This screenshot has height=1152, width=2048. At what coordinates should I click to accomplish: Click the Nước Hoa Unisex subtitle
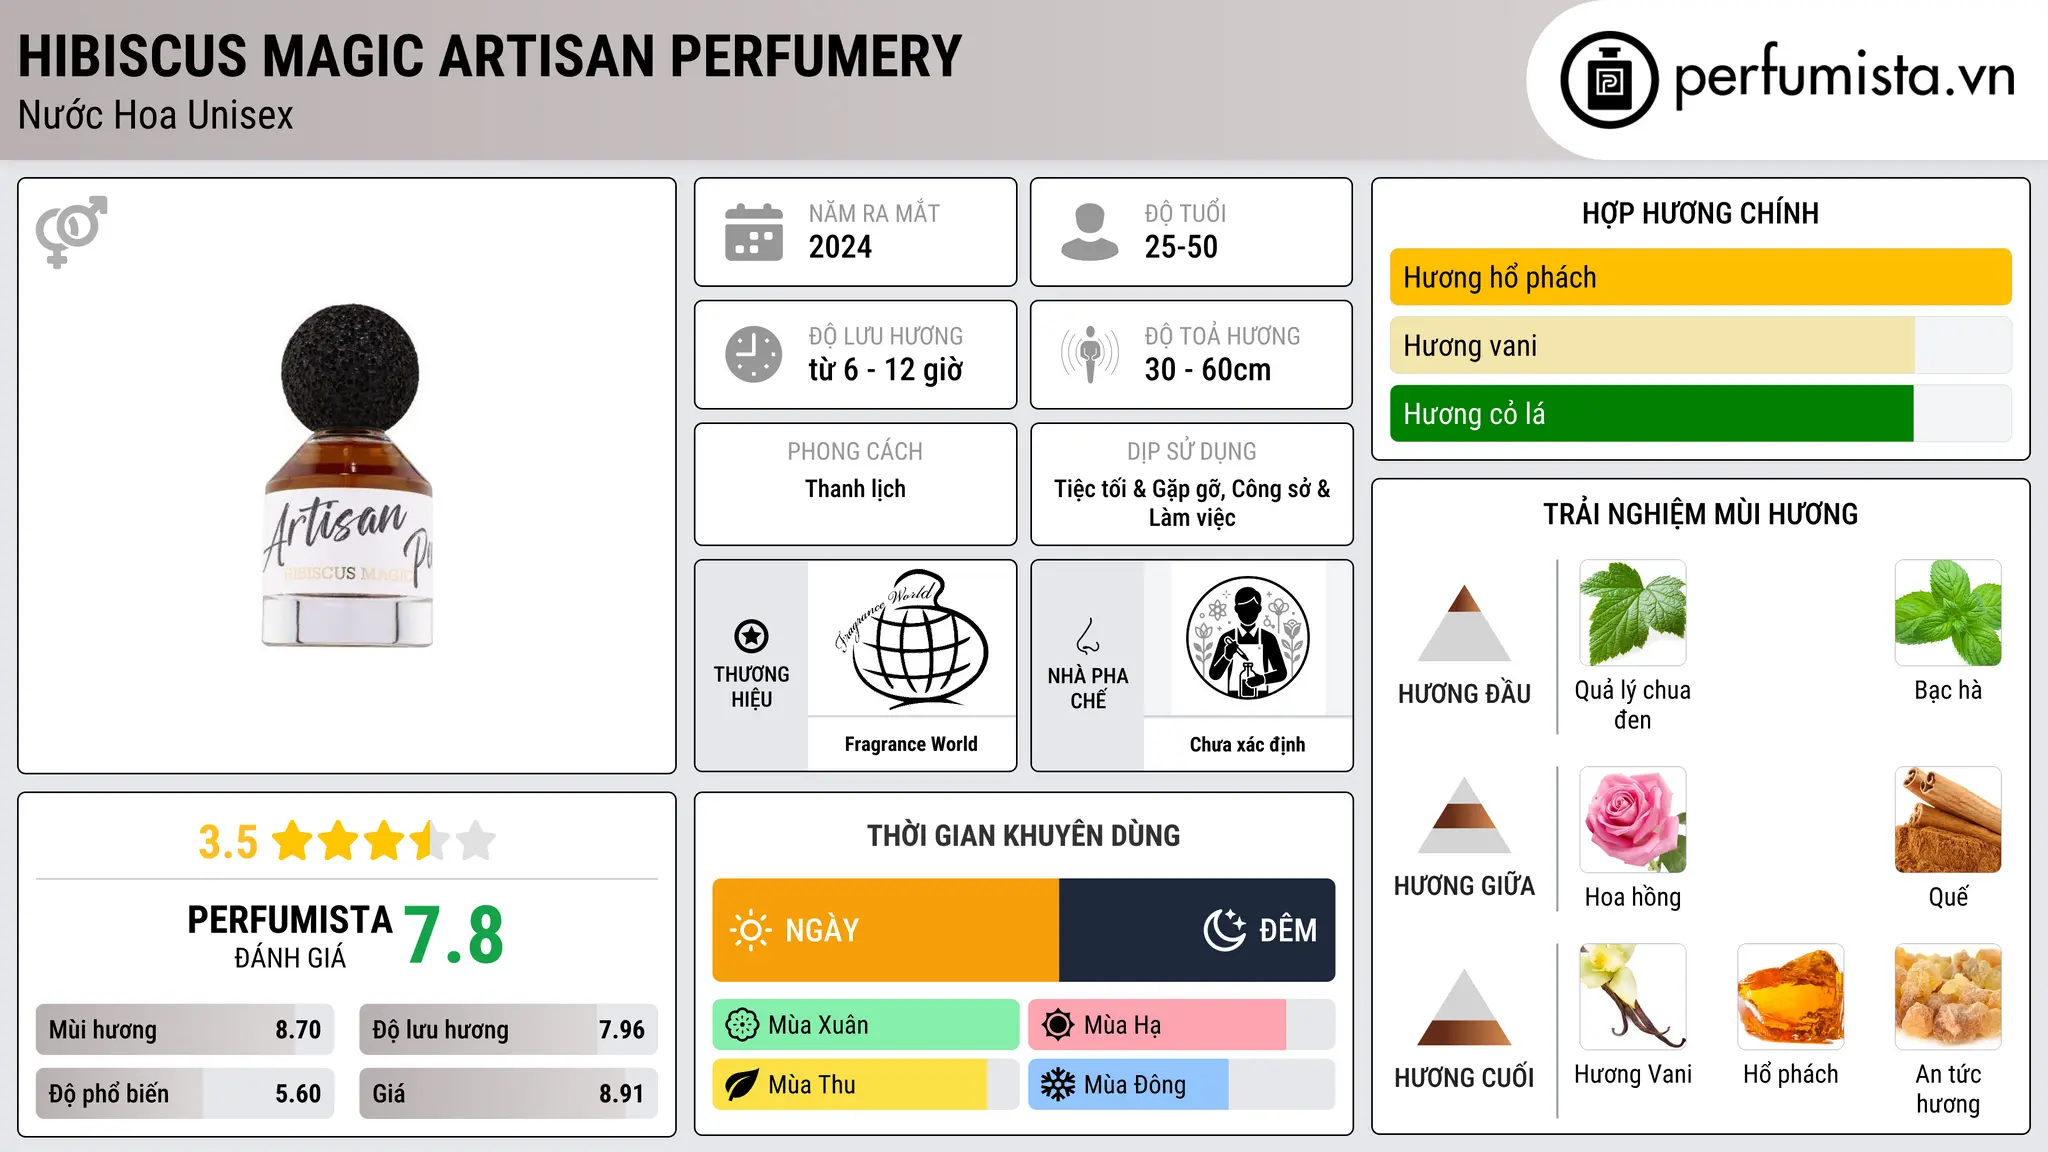point(156,116)
